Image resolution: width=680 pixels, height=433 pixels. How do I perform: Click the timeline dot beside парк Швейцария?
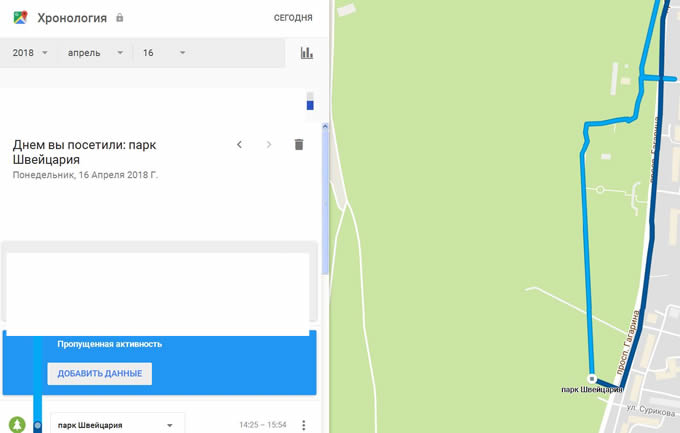(x=38, y=425)
